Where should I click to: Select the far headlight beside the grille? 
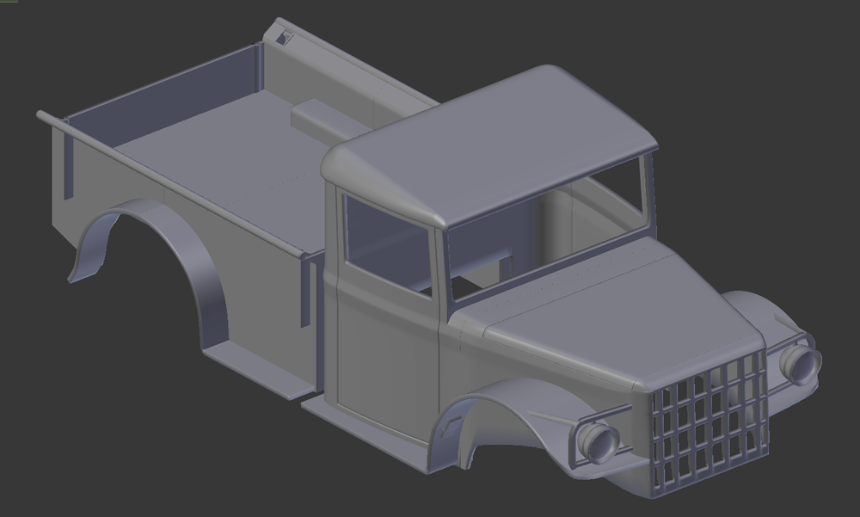coord(801,364)
